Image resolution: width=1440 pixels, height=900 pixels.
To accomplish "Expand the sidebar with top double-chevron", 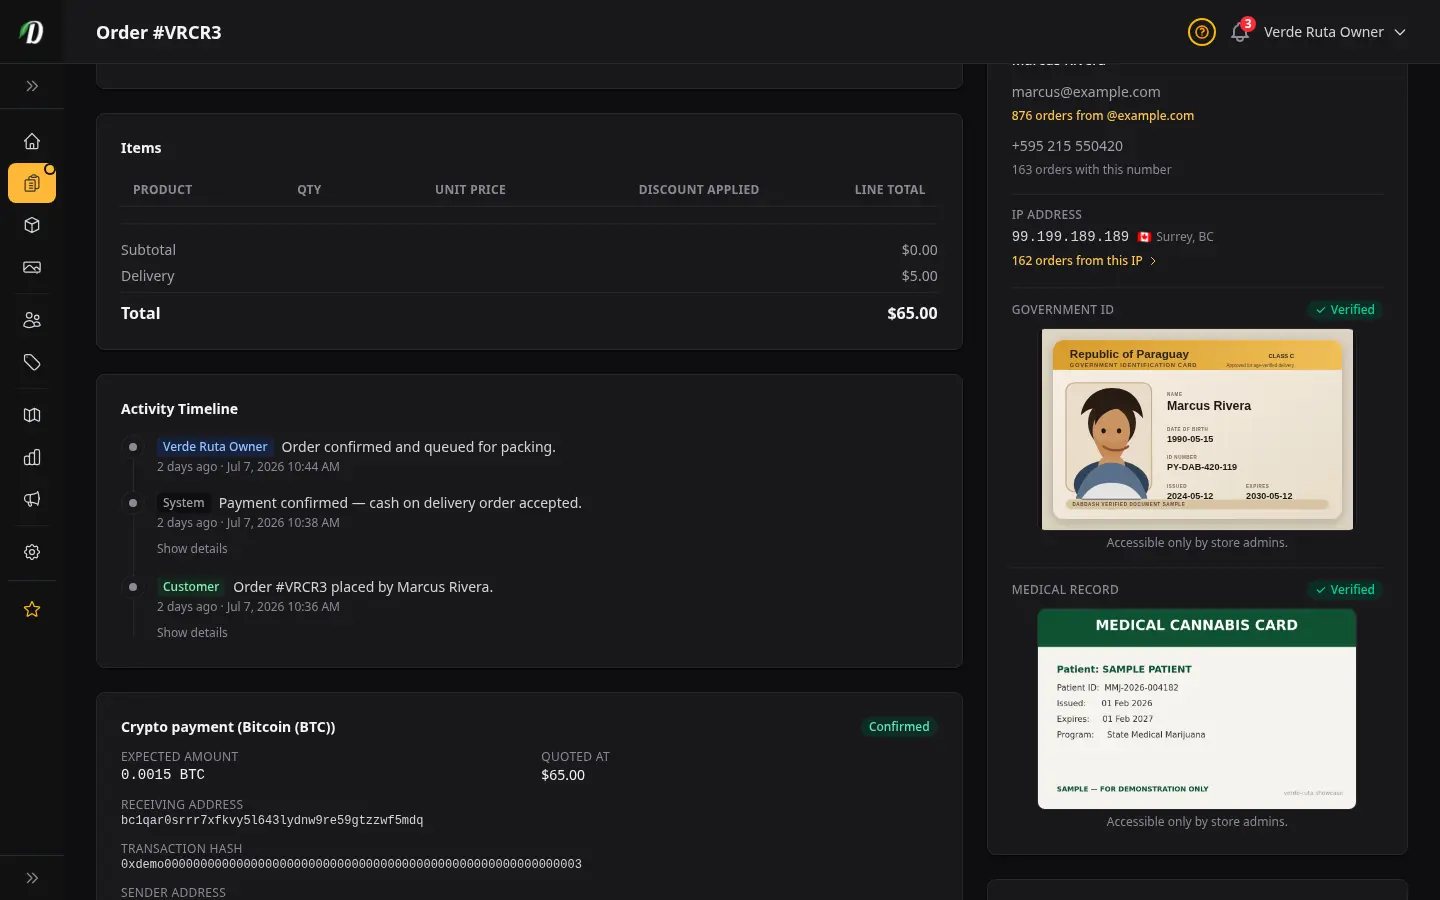I will tap(32, 86).
